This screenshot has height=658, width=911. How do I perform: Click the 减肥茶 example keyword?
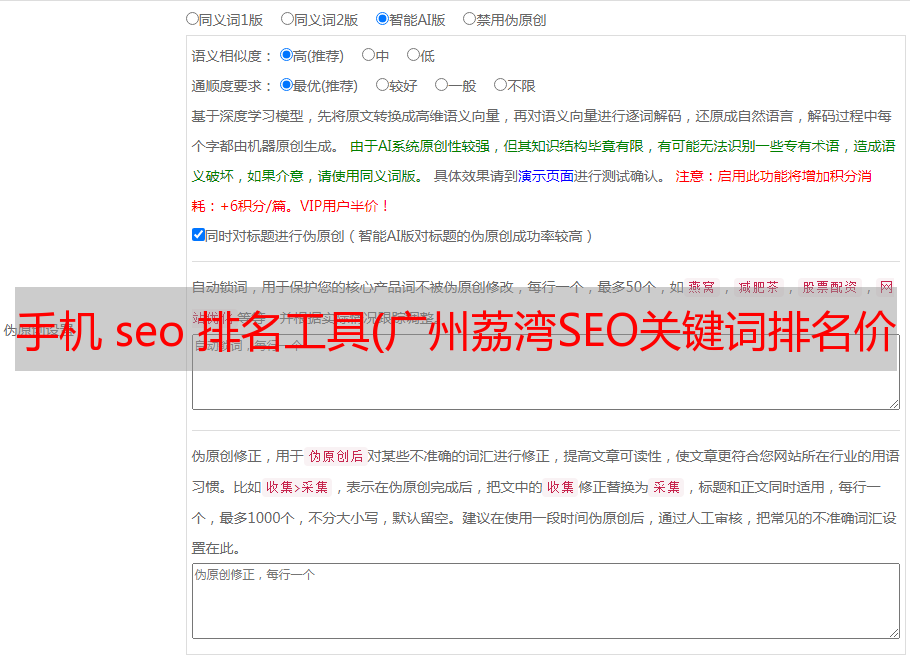click(758, 287)
